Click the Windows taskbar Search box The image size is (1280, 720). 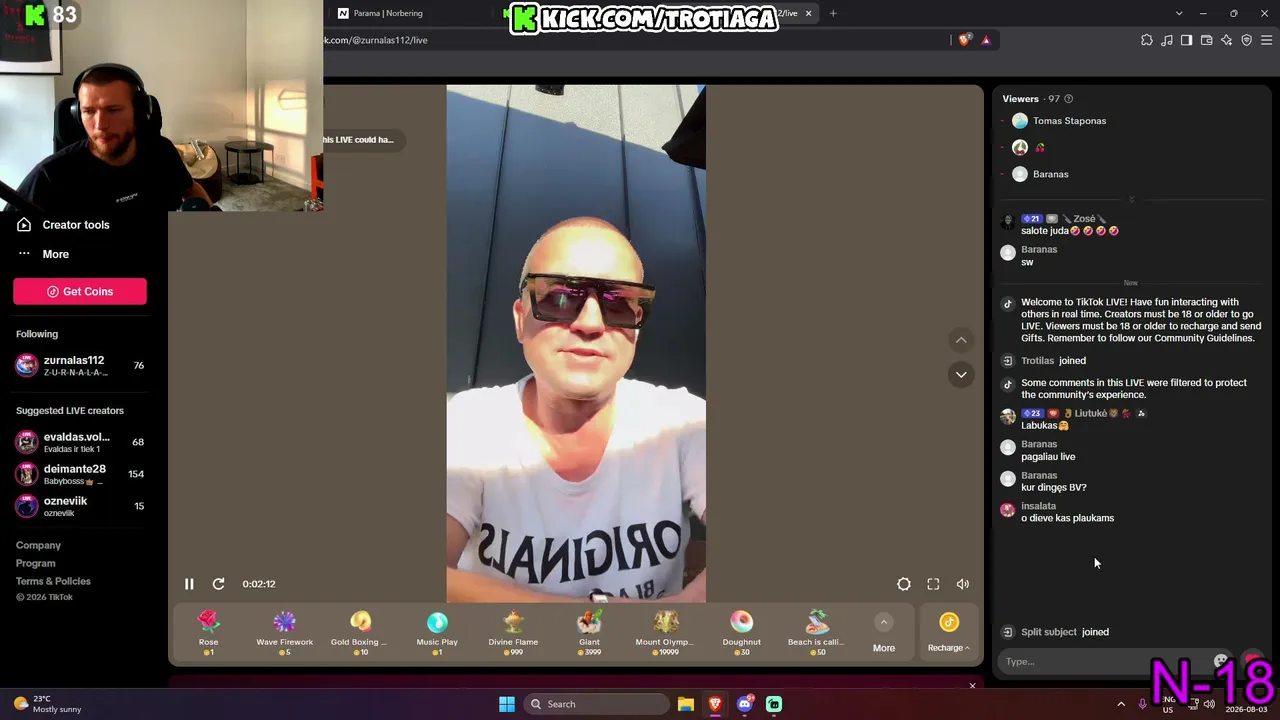click(596, 704)
